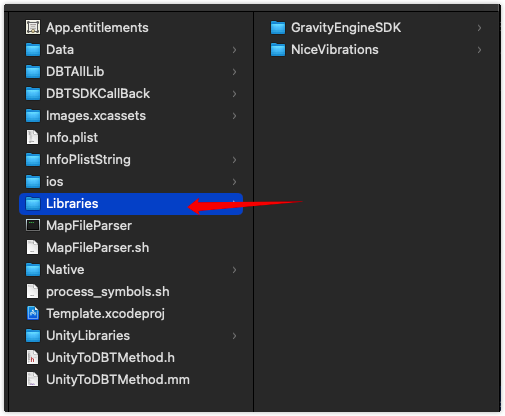Select the UnityToDBTMethod.mm file icon
The height and width of the screenshot is (416, 505).
click(x=32, y=379)
